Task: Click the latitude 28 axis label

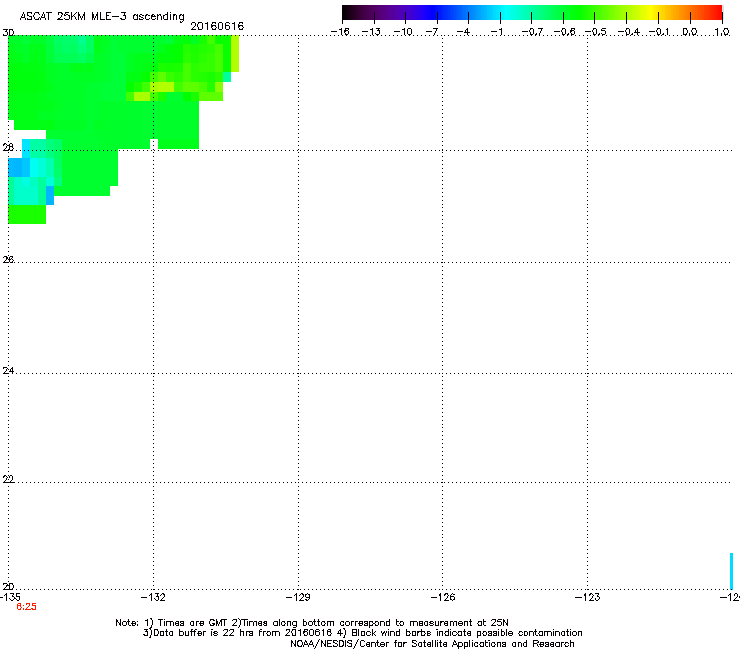Action: [x=8, y=148]
